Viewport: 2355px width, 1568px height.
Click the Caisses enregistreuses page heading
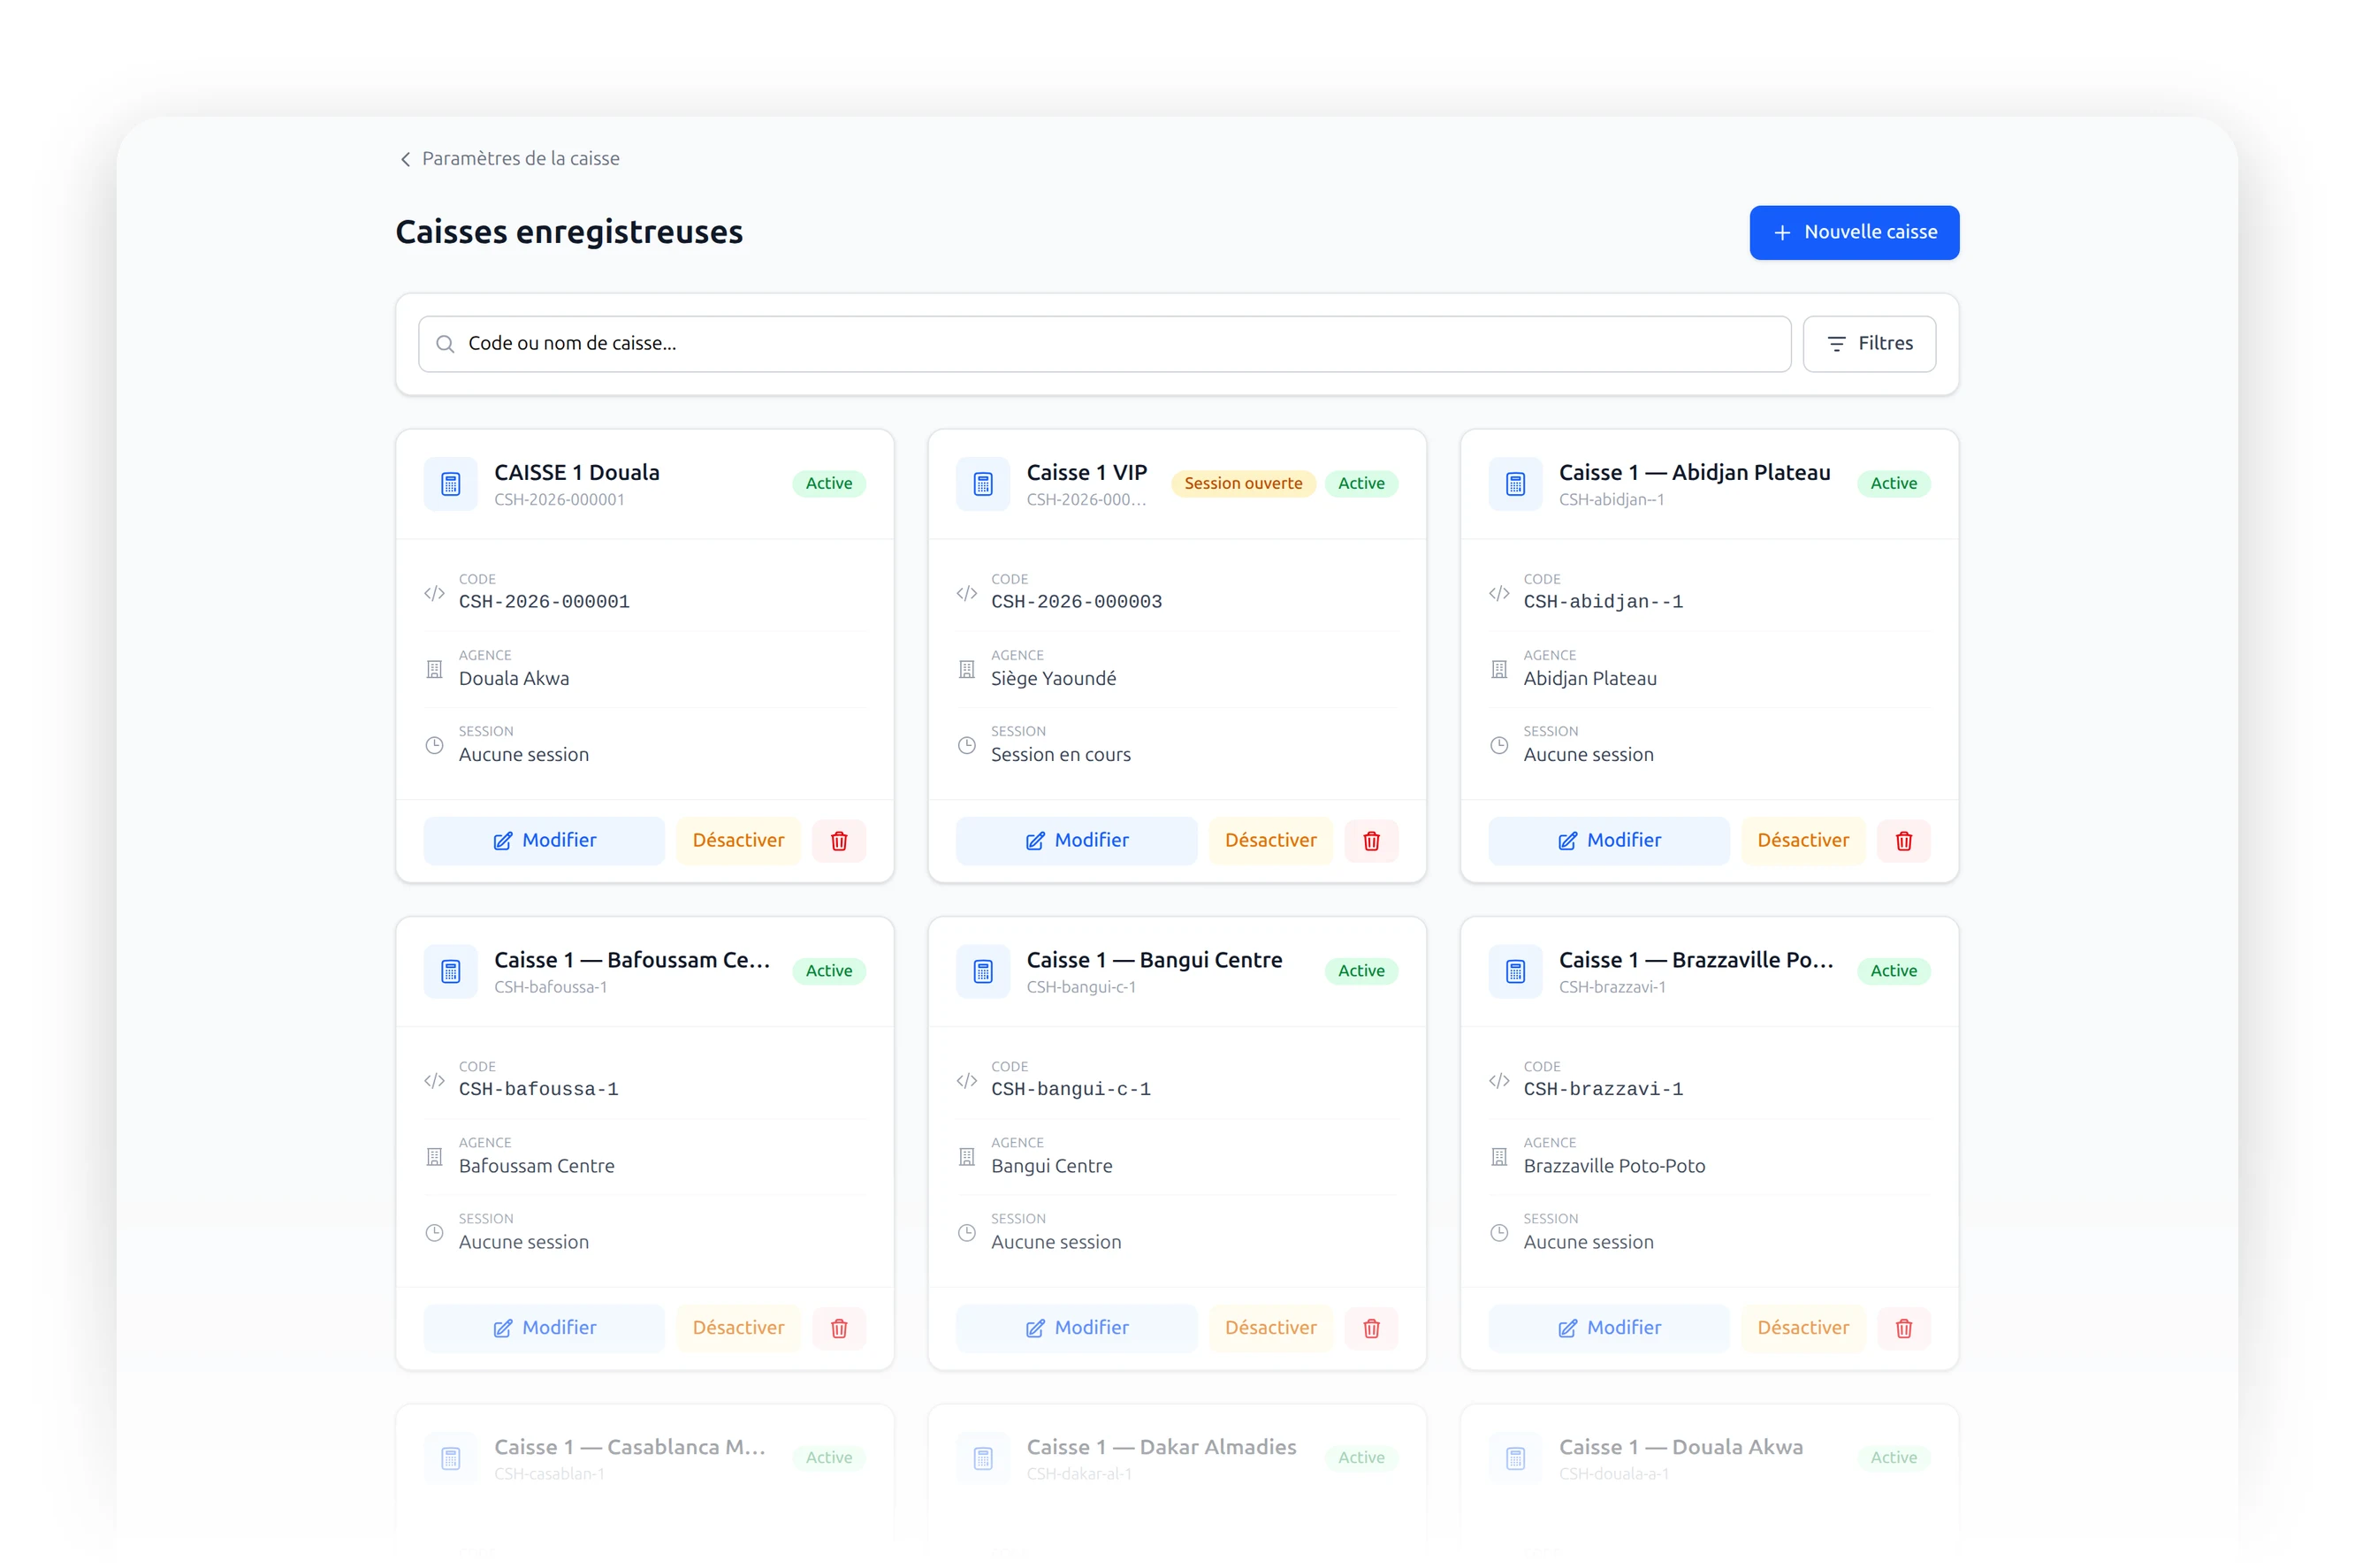pyautogui.click(x=569, y=232)
